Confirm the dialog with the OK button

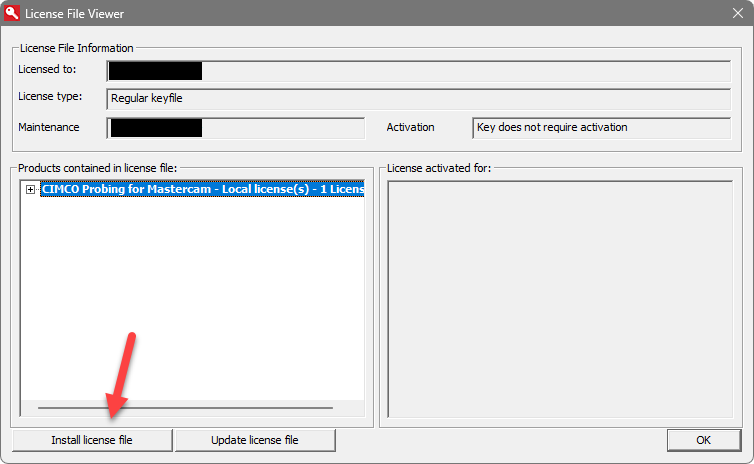point(704,440)
